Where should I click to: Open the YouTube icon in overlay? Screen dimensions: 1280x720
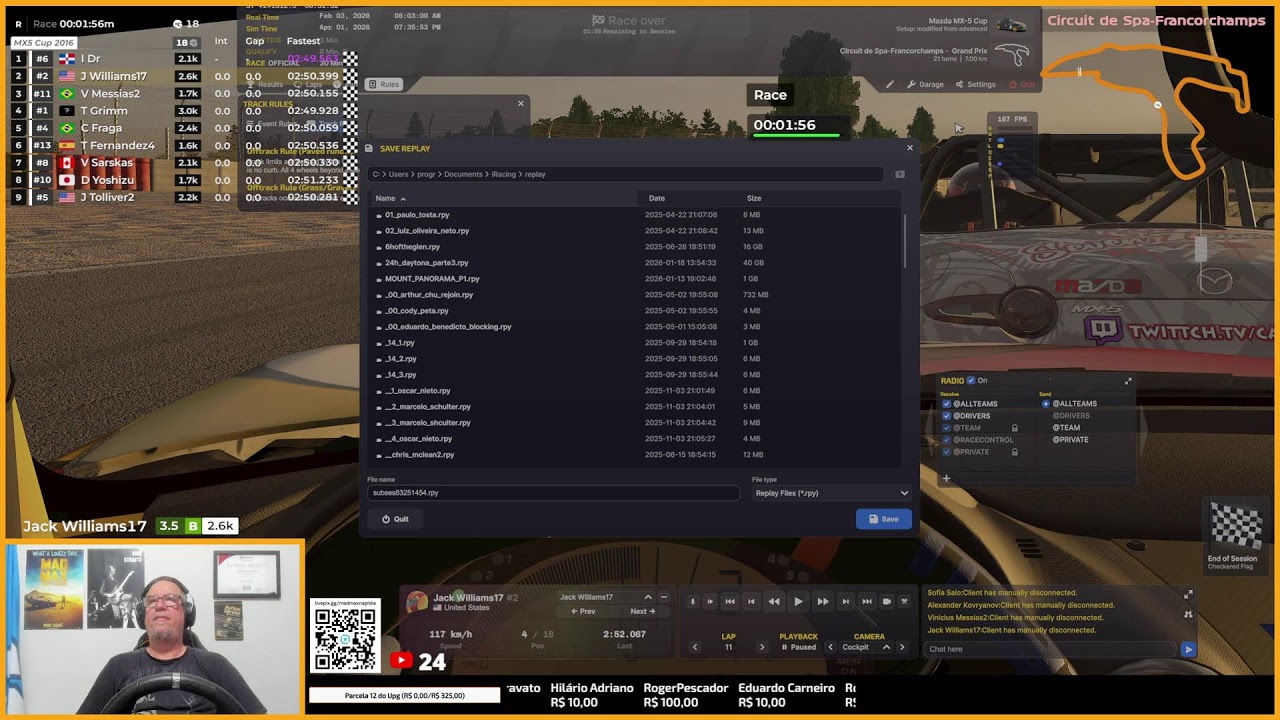401,660
